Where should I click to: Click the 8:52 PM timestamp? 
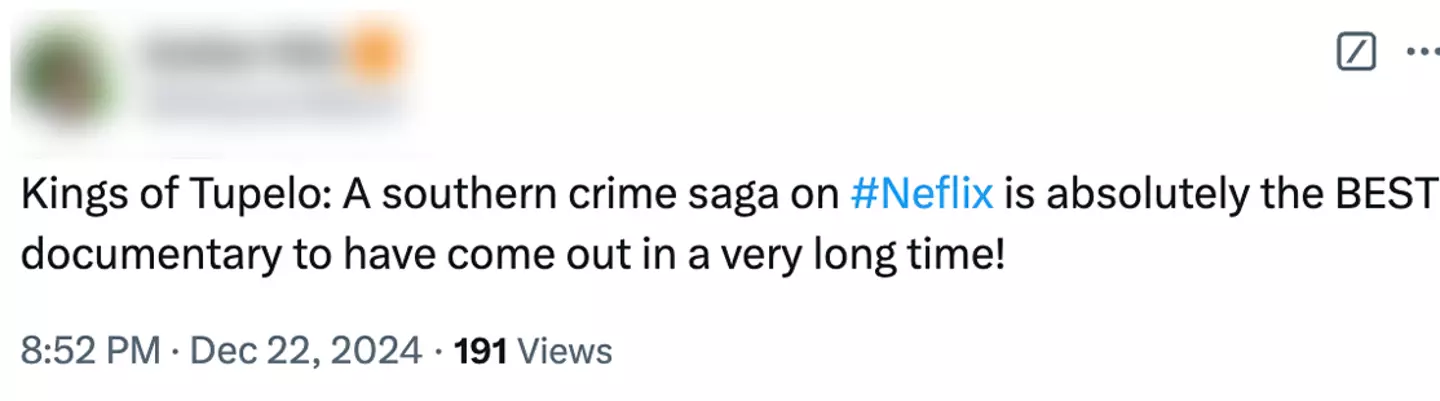(x=90, y=351)
